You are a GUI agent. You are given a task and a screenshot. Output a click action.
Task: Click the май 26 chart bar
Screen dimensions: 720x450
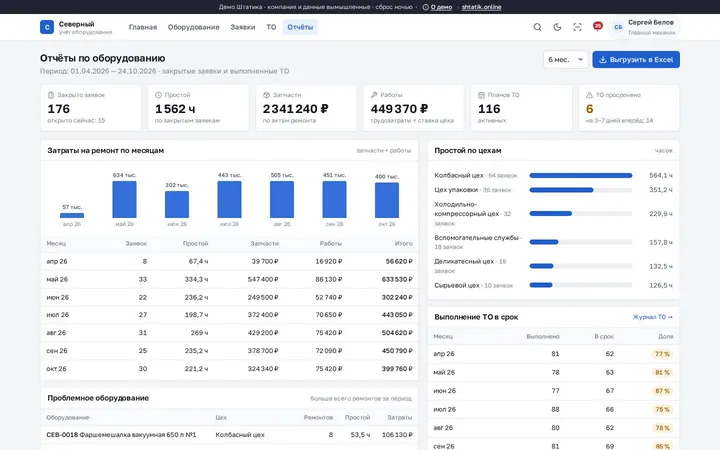[x=124, y=199]
